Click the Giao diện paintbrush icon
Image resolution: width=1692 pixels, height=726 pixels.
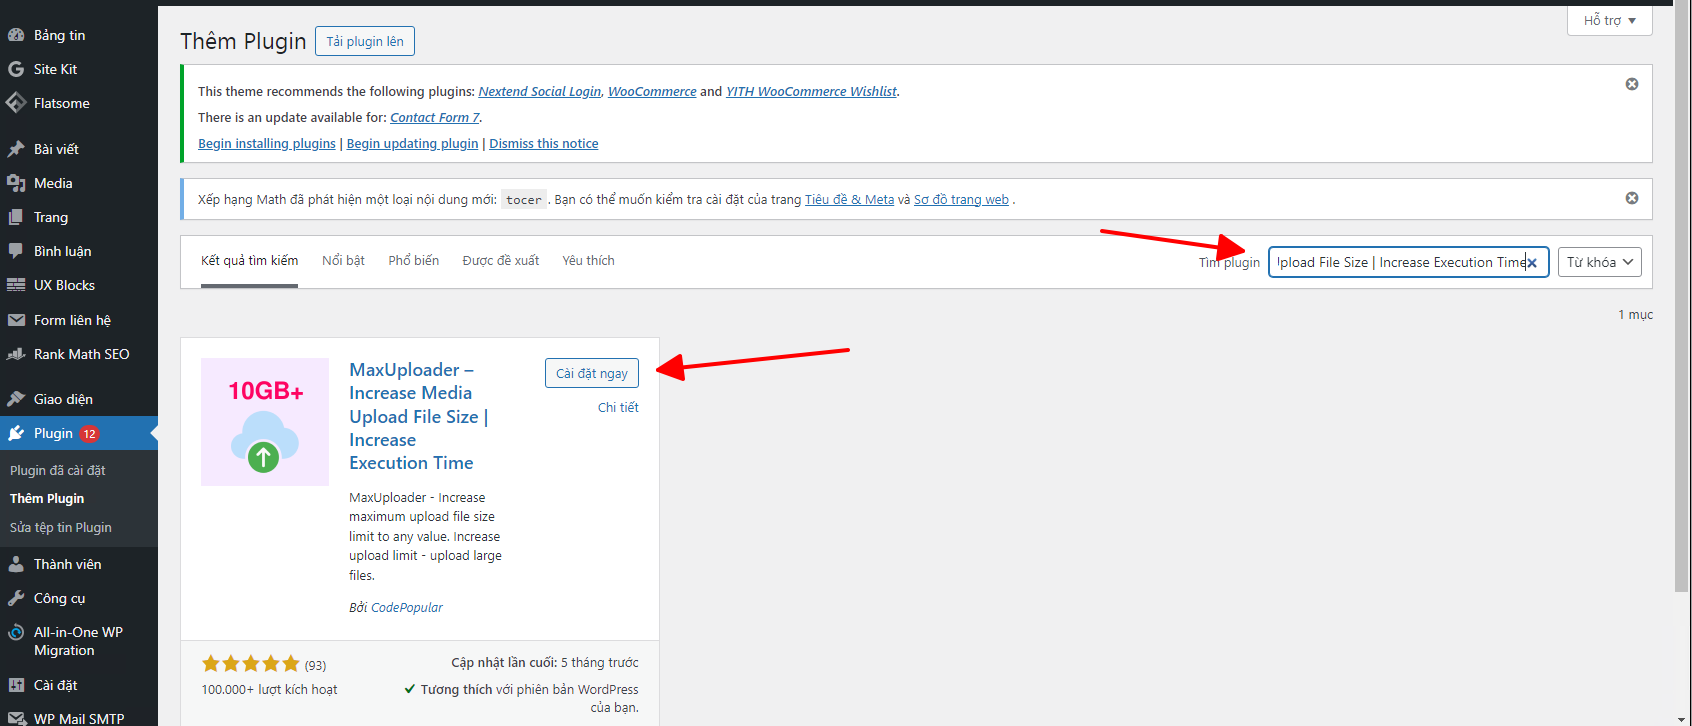[16, 399]
